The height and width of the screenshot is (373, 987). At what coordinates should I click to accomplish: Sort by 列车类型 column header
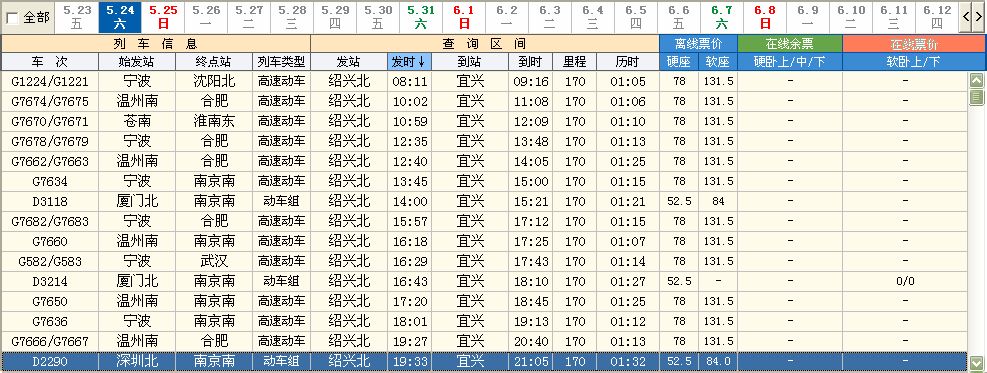(x=281, y=62)
